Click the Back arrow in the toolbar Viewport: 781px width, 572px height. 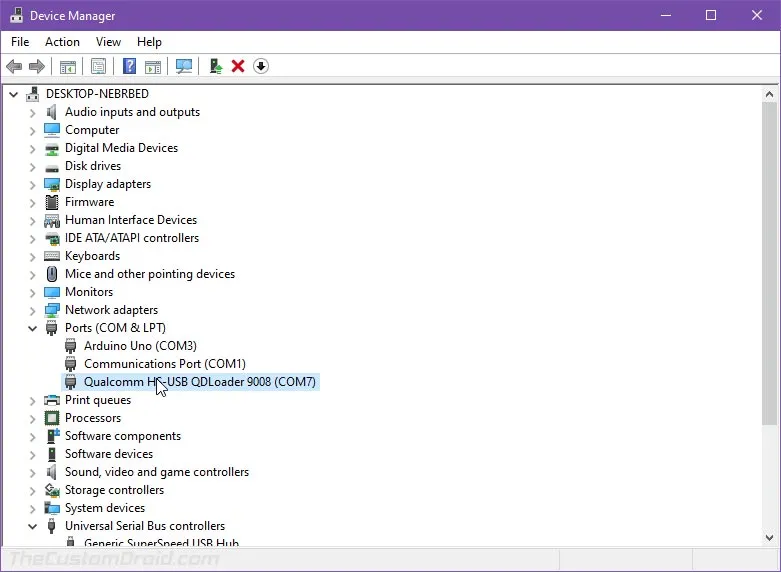point(14,67)
